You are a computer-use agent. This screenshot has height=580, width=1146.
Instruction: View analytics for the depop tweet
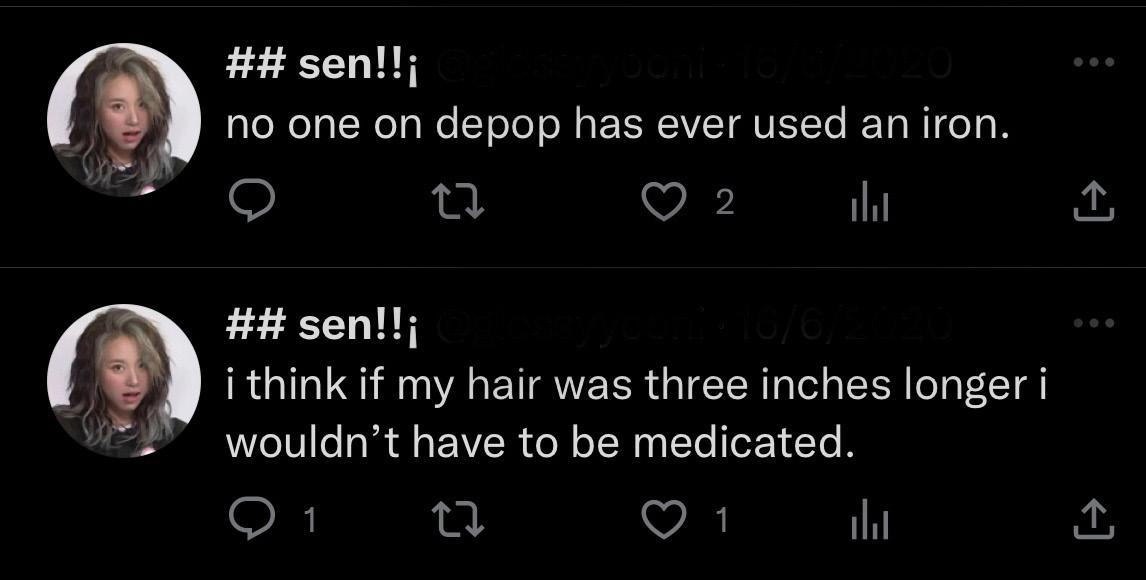tap(863, 204)
